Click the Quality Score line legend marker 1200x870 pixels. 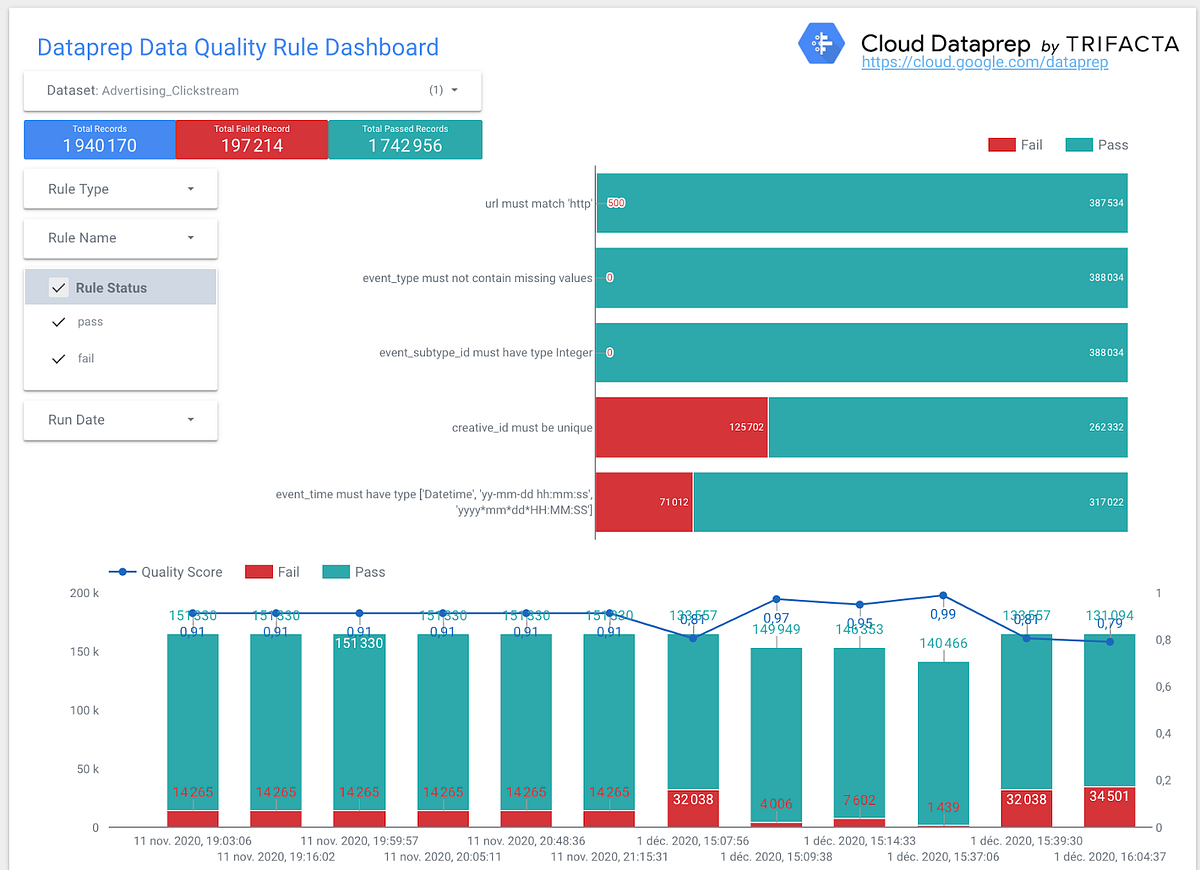[x=122, y=572]
